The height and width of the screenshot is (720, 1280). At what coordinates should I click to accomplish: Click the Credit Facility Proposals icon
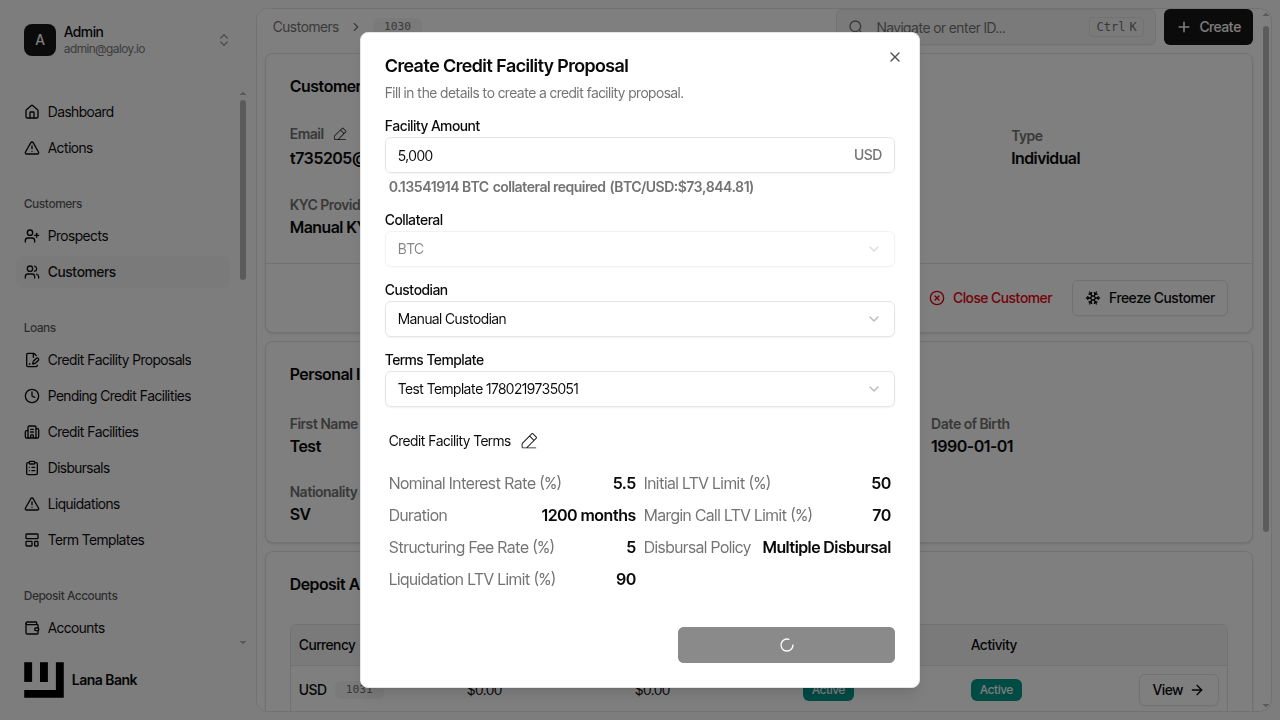32,360
